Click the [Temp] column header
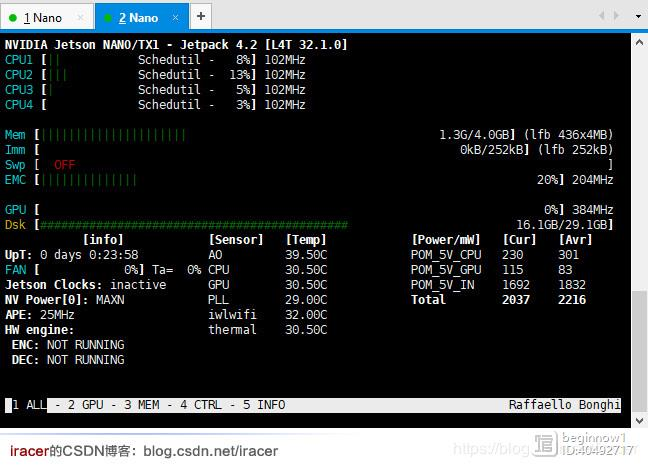The image size is (648, 467). (306, 240)
